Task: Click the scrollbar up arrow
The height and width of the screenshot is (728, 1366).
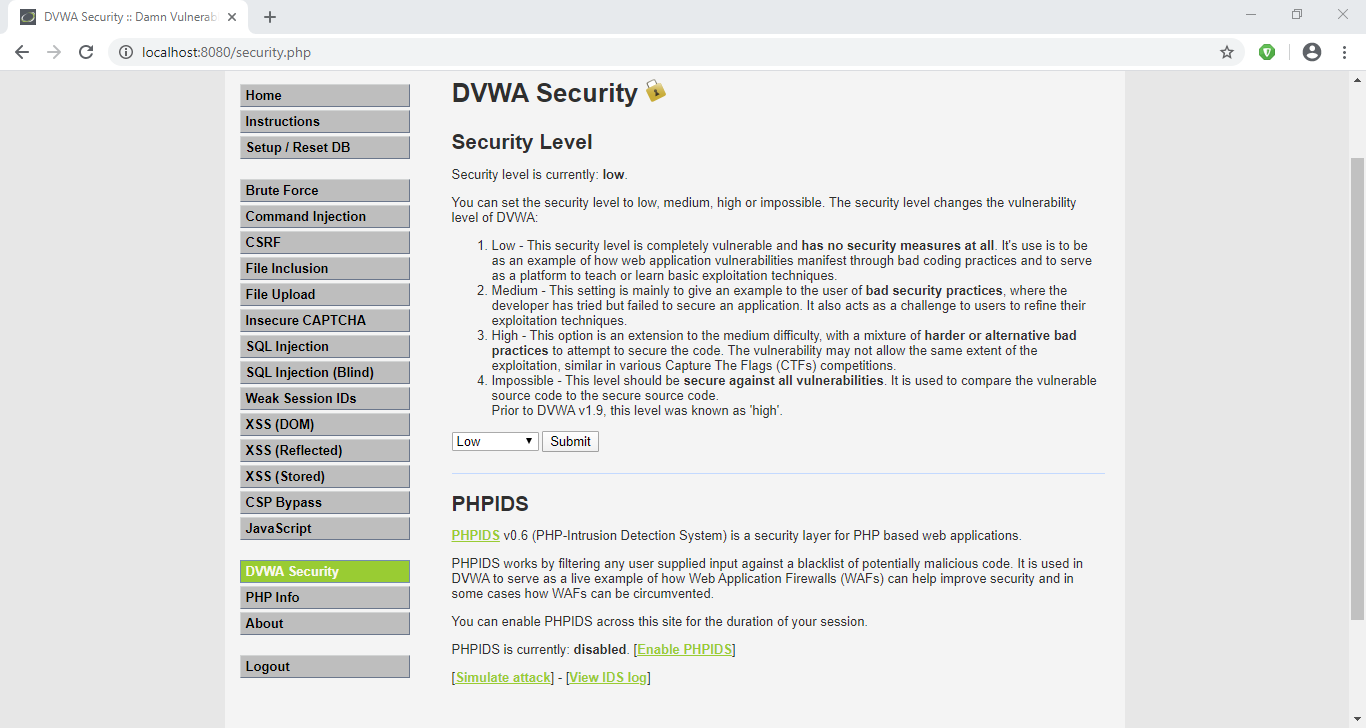Action: (x=1358, y=79)
